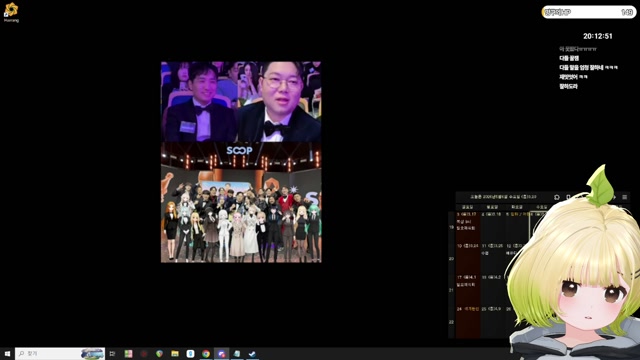Open the pink-green app icon beside Task View

128,353
